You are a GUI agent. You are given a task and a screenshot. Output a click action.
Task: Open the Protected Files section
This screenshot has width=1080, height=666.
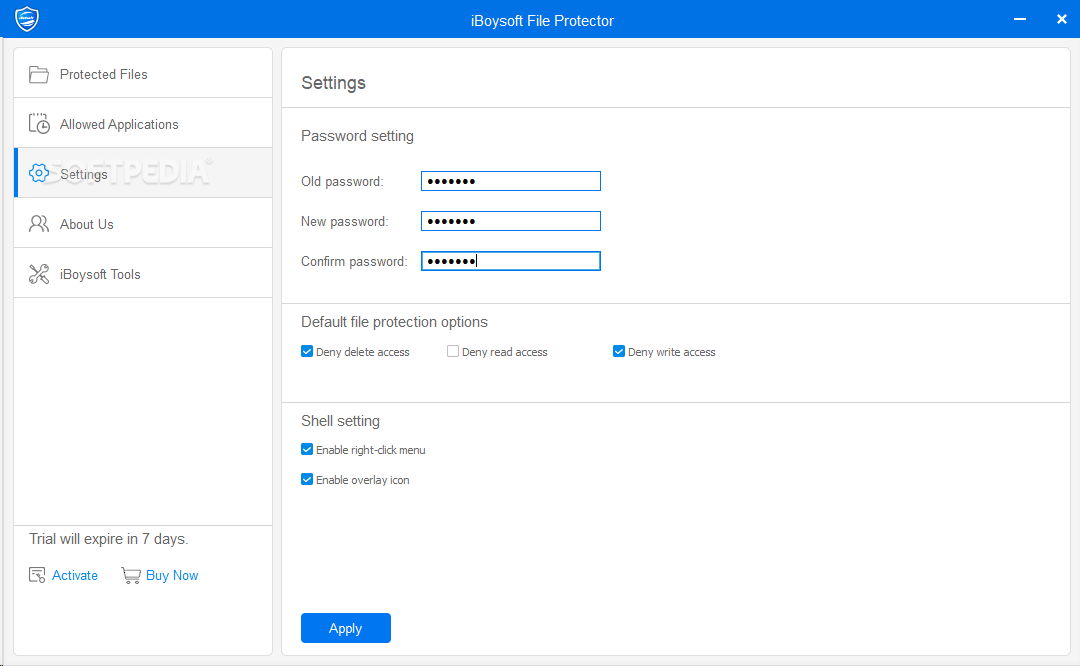[143, 74]
